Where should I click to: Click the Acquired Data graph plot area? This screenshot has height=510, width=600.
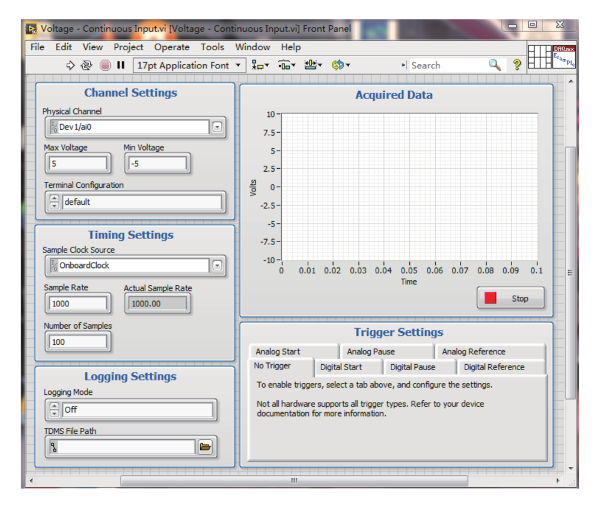point(409,187)
